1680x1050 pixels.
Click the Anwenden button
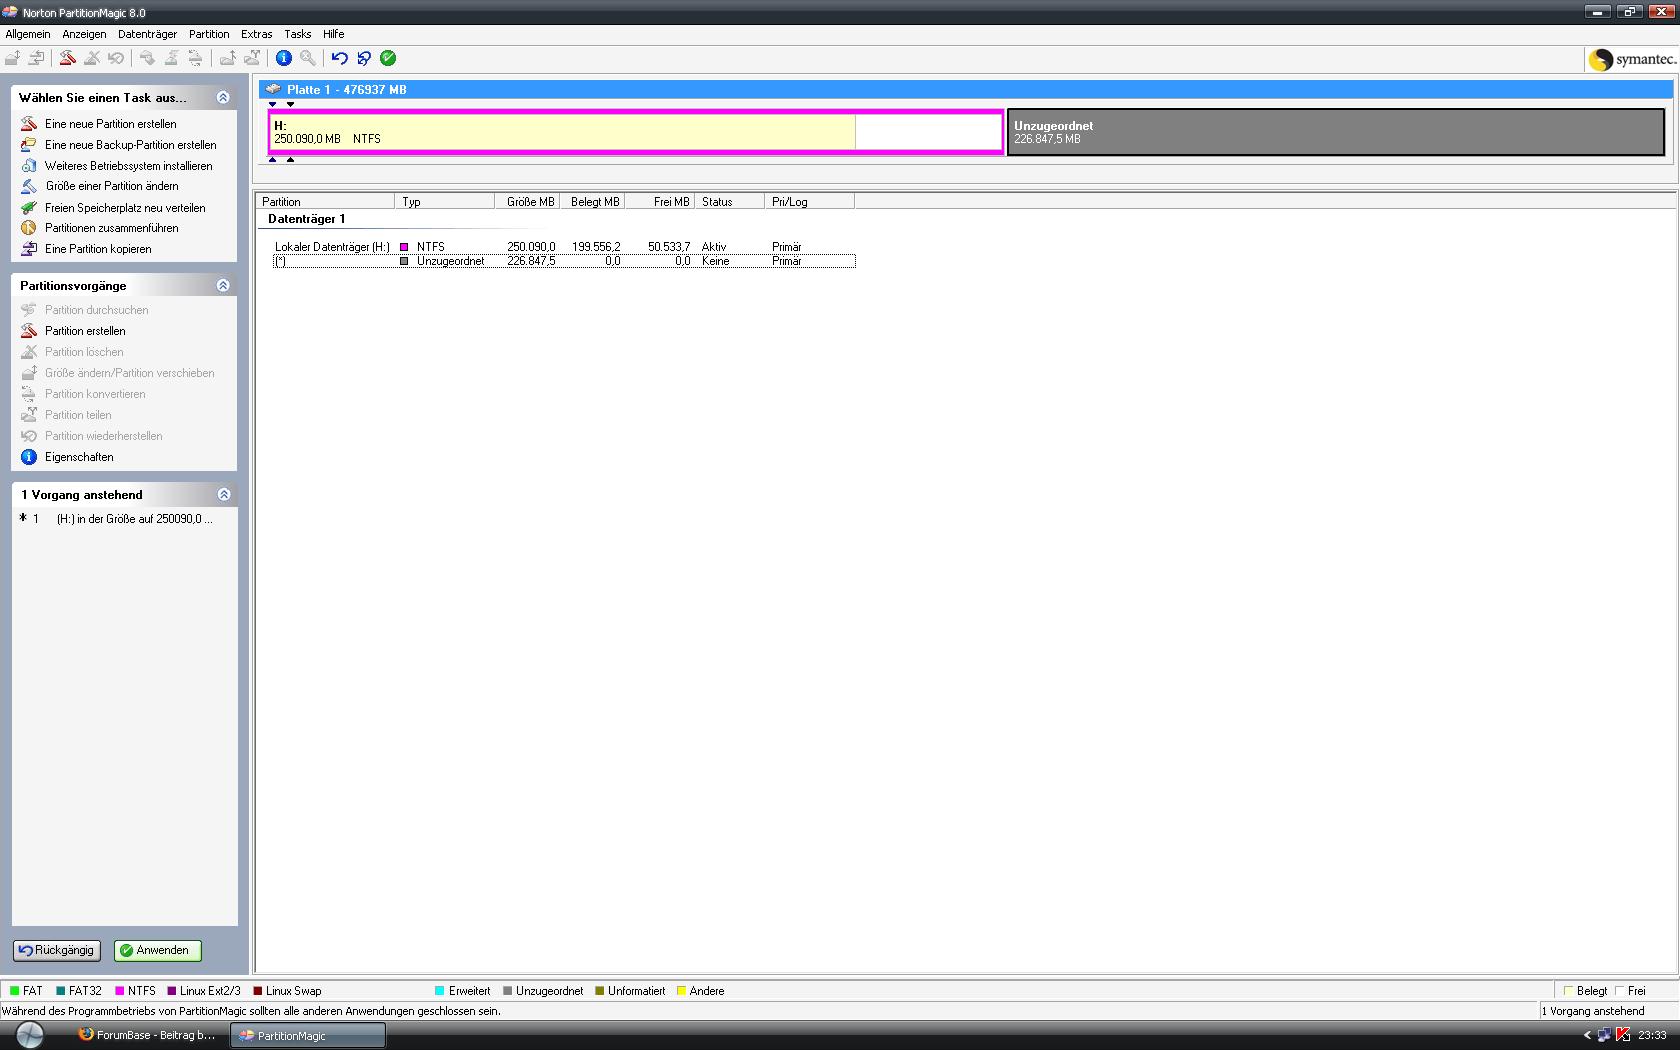click(158, 951)
